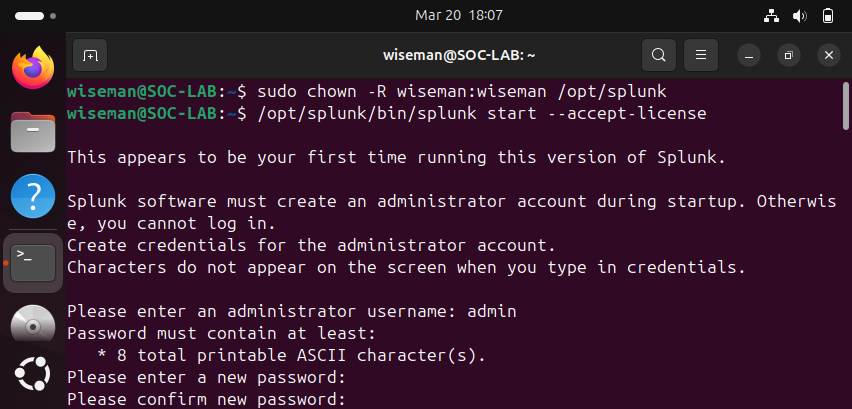This screenshot has width=852, height=409.
Task: Open Firefox from the dock
Action: pyautogui.click(x=33, y=68)
